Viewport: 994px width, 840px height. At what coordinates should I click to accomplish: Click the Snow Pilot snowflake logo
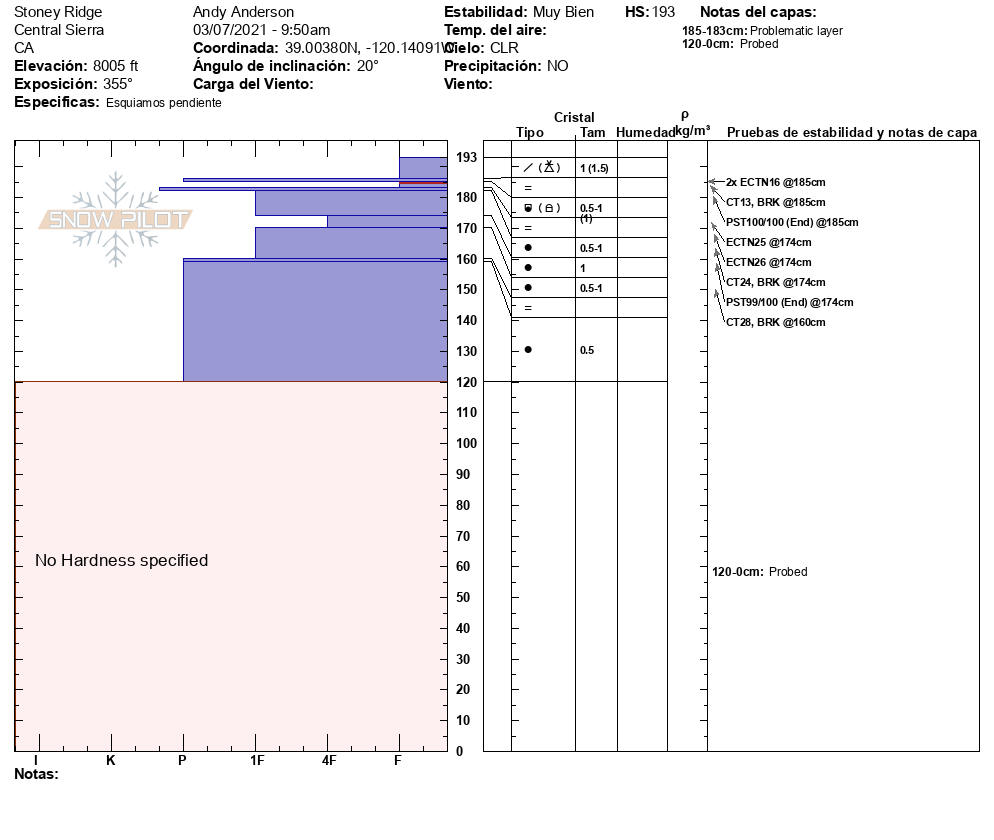point(115,219)
